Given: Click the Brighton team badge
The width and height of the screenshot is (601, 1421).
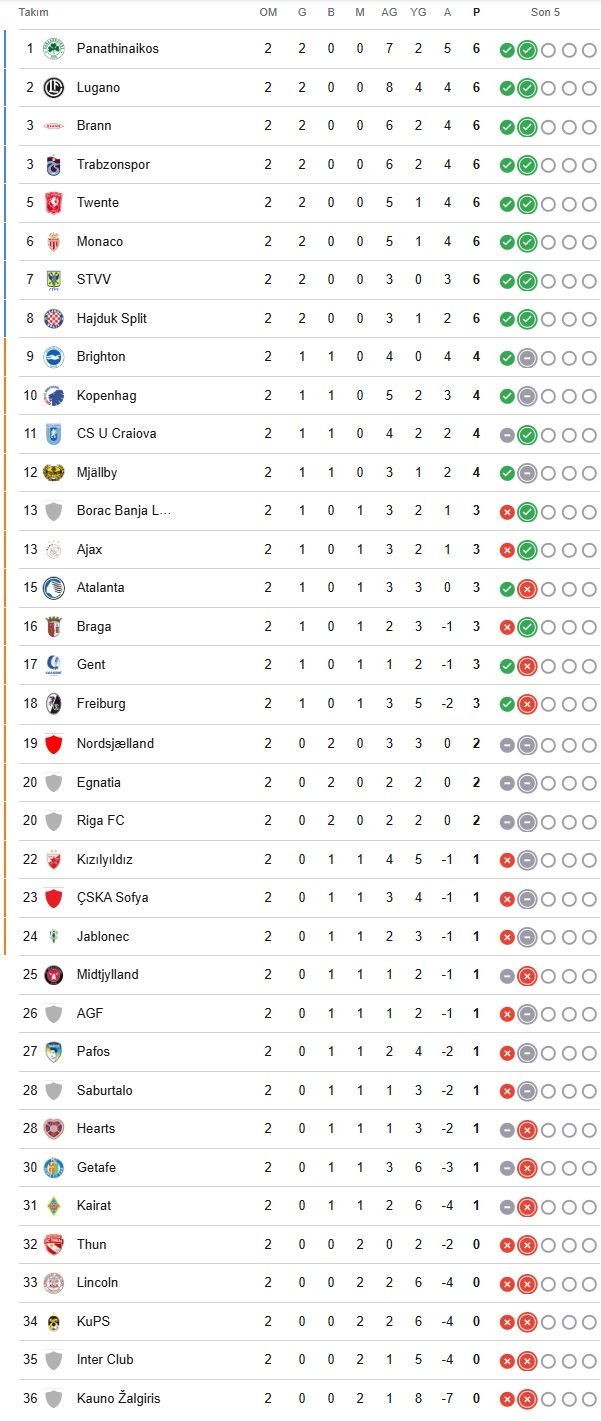Looking at the screenshot, I should [54, 357].
